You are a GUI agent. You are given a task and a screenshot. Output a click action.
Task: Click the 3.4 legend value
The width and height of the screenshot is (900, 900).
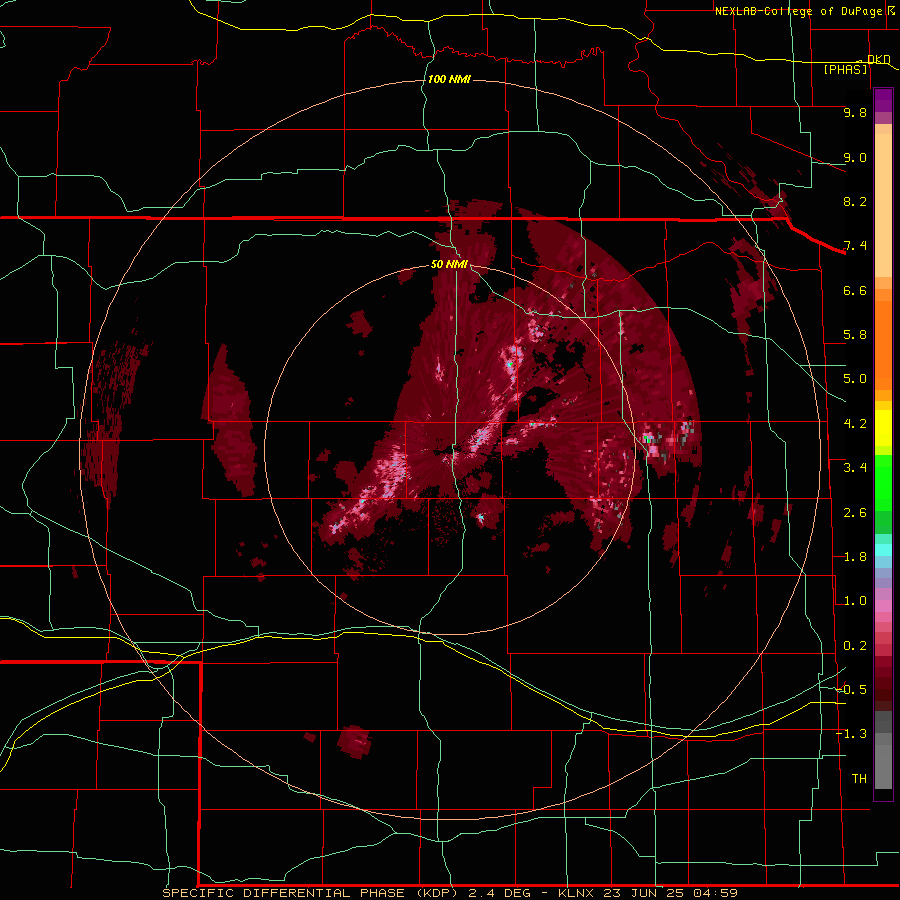855,468
